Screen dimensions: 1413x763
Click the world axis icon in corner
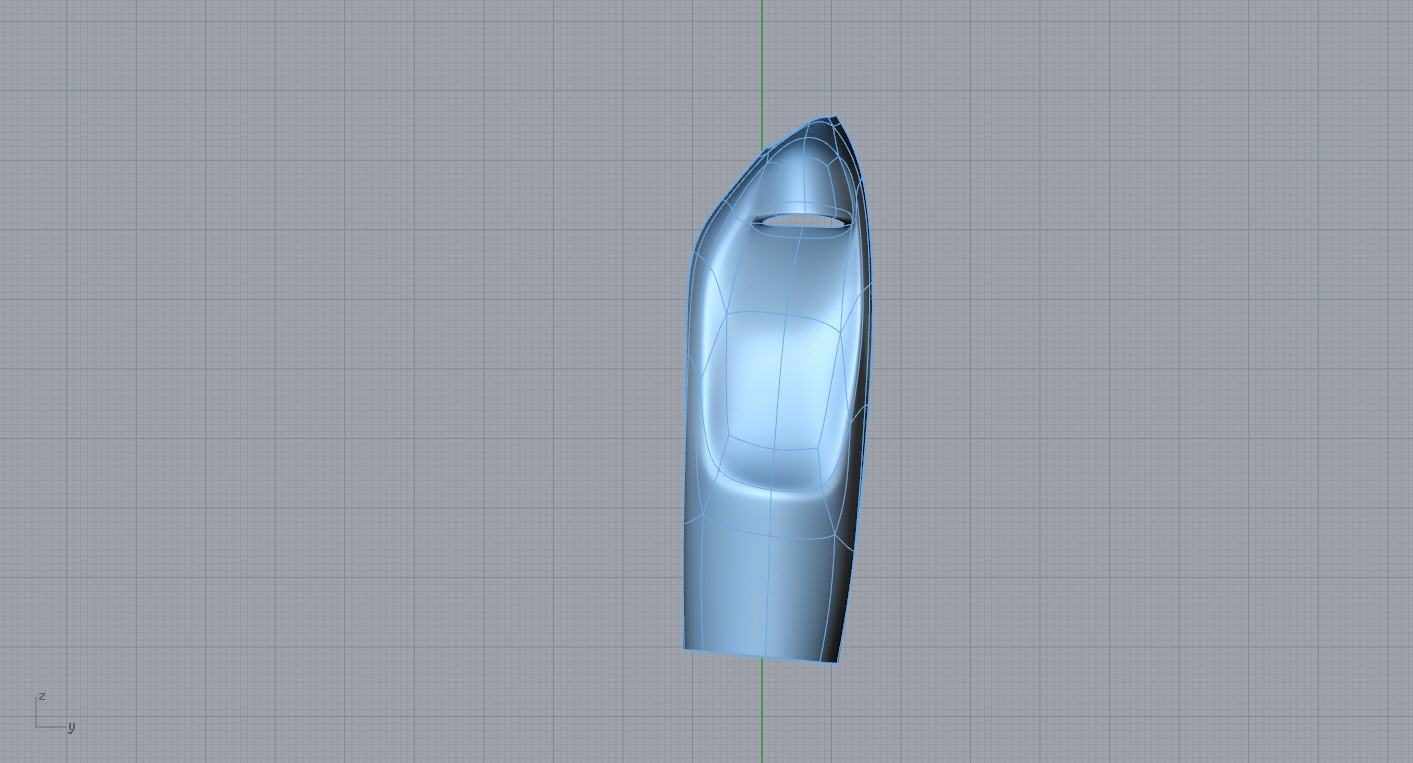(x=56, y=713)
